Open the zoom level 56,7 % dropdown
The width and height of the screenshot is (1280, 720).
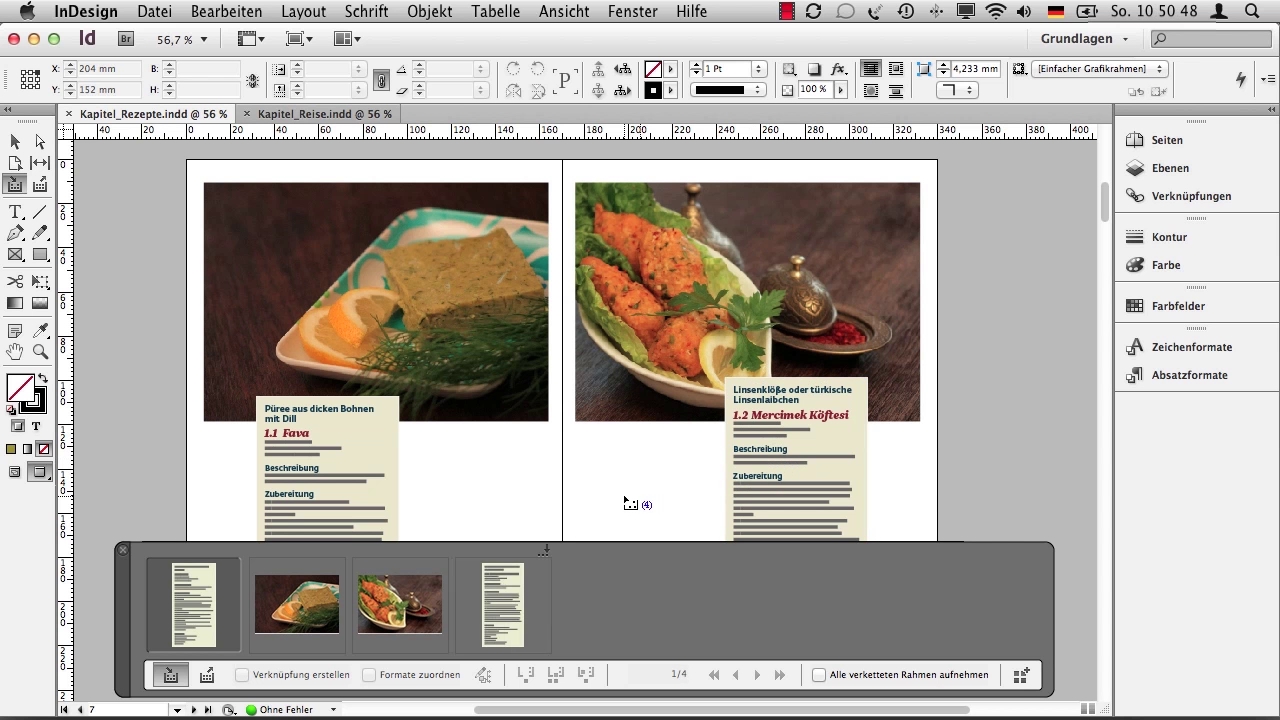click(204, 40)
